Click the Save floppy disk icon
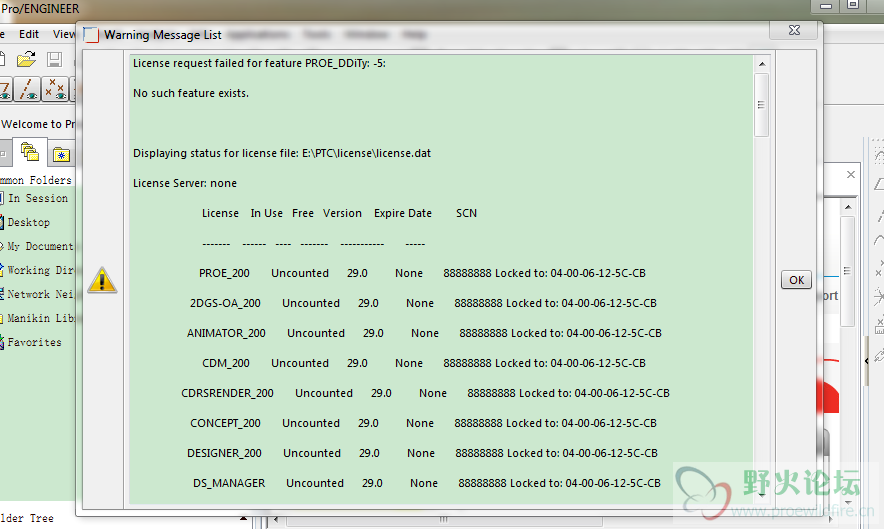Viewport: 884px width, 529px height. click(x=54, y=59)
